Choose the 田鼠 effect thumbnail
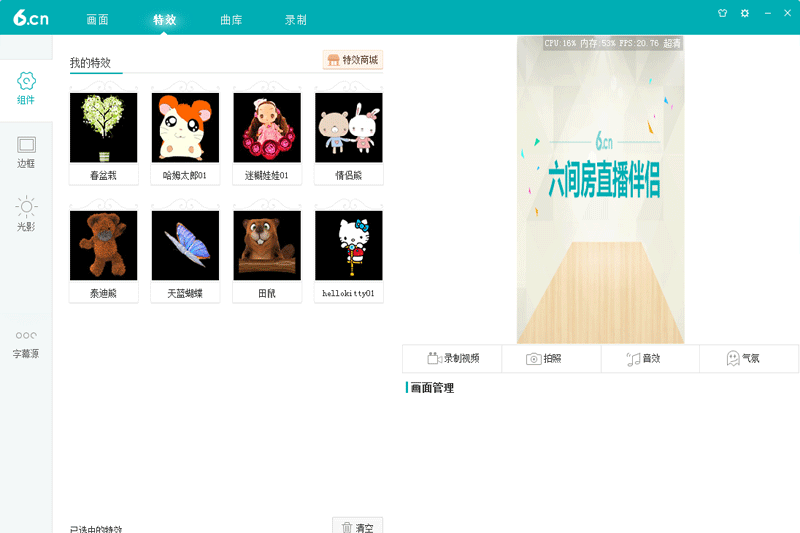Screen dimensions: 800x533 click(267, 245)
